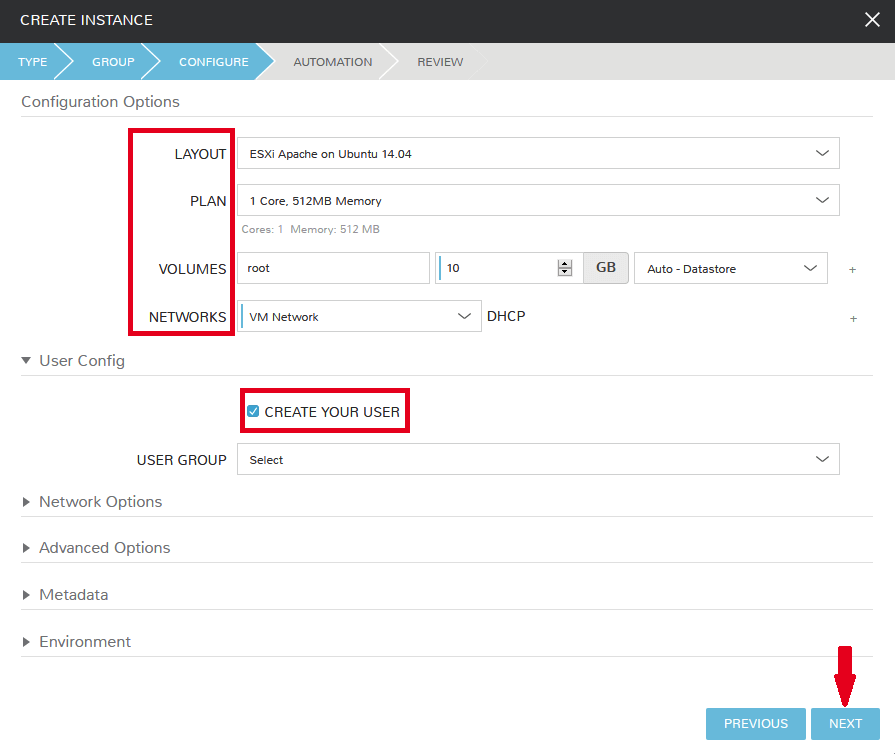
Task: Click the volume name field containing root
Action: click(333, 269)
